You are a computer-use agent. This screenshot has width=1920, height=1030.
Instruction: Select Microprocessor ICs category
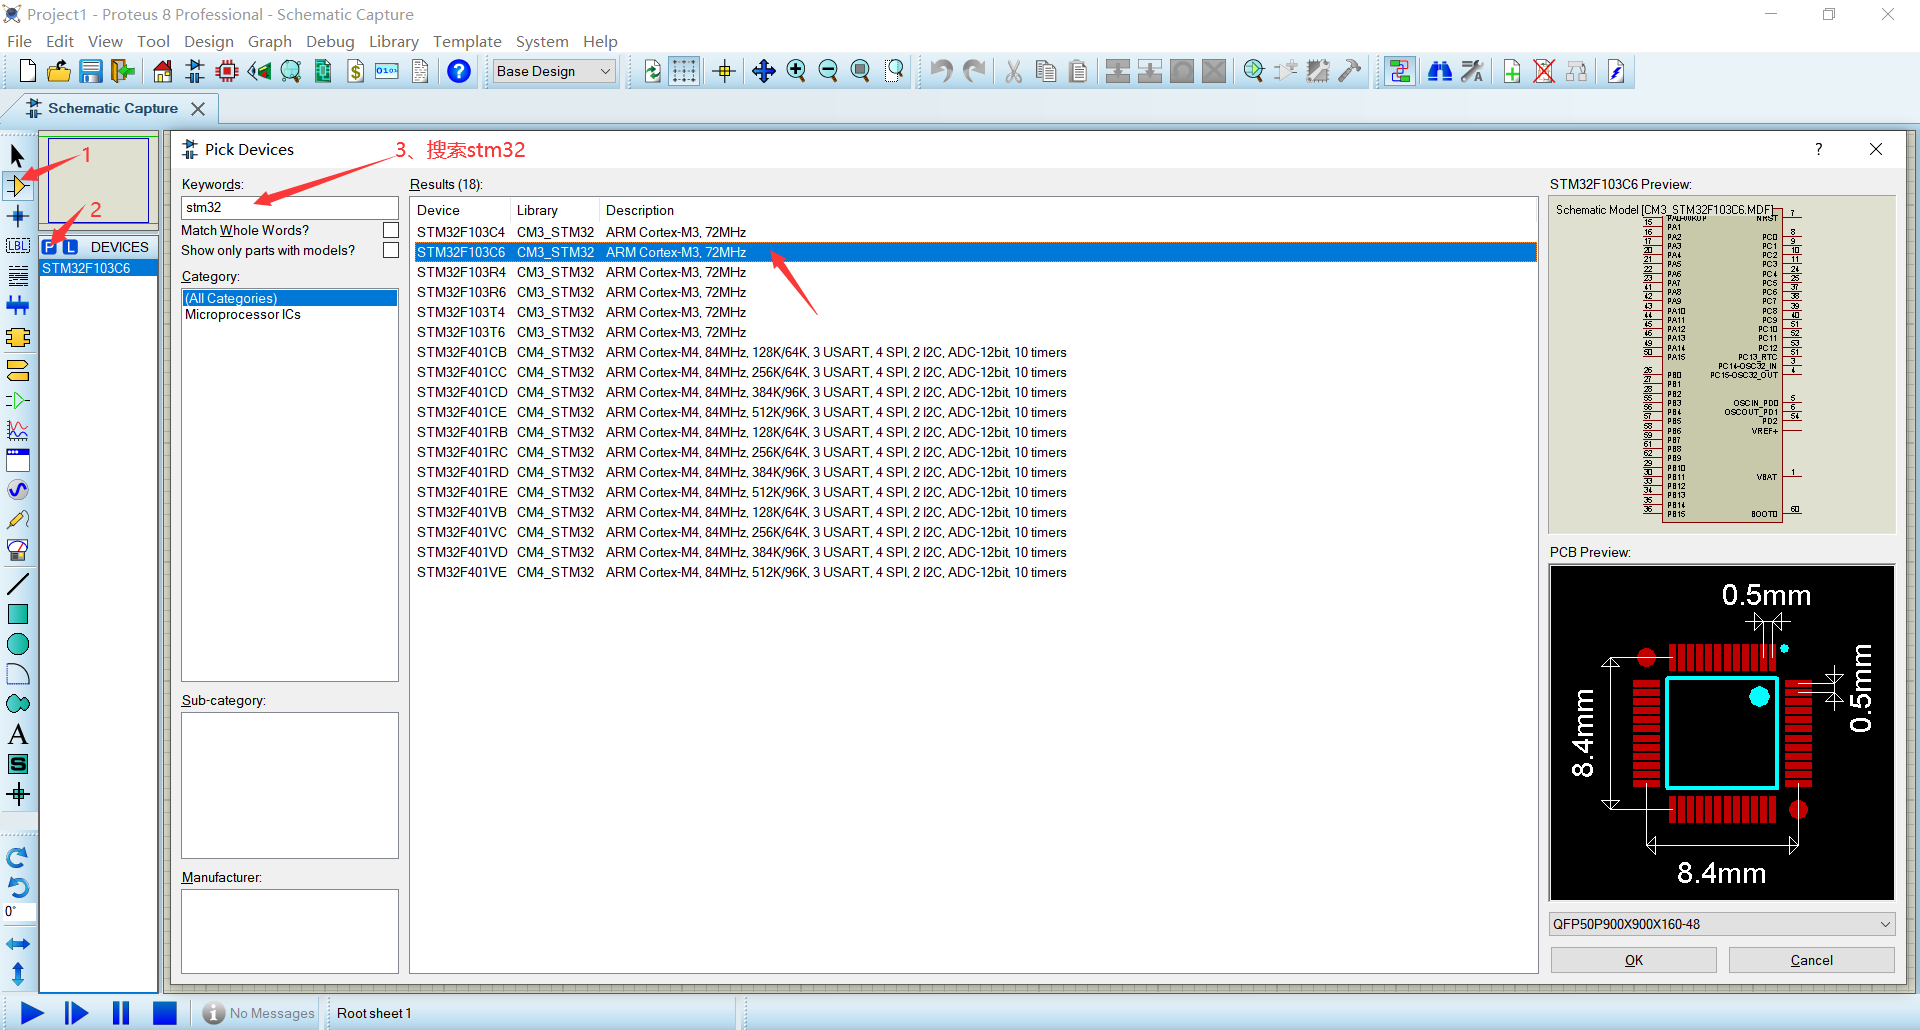tap(242, 314)
